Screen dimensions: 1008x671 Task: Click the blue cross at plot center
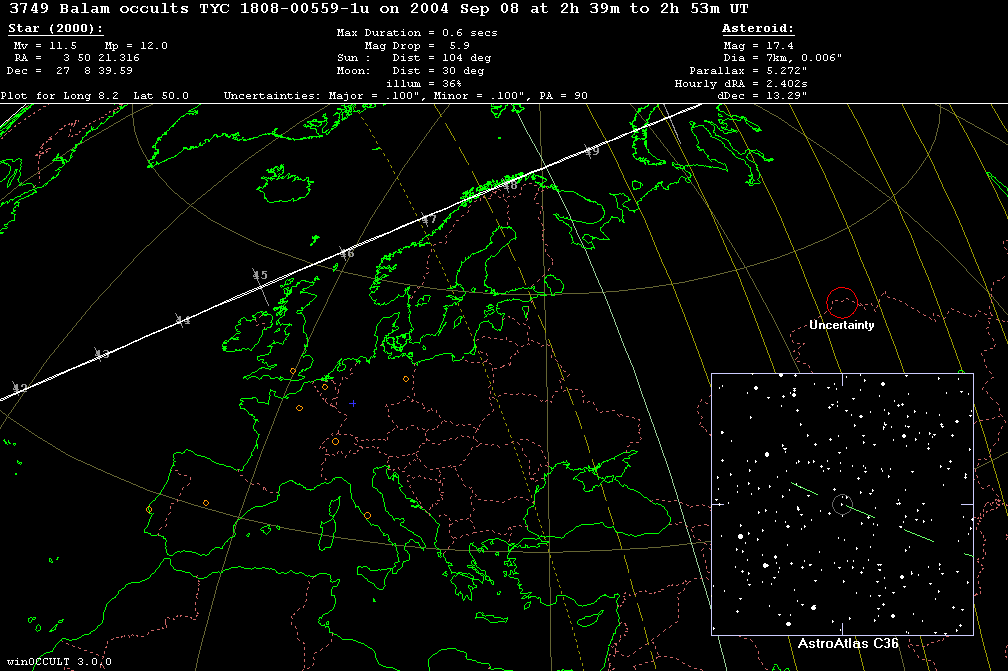(x=352, y=404)
